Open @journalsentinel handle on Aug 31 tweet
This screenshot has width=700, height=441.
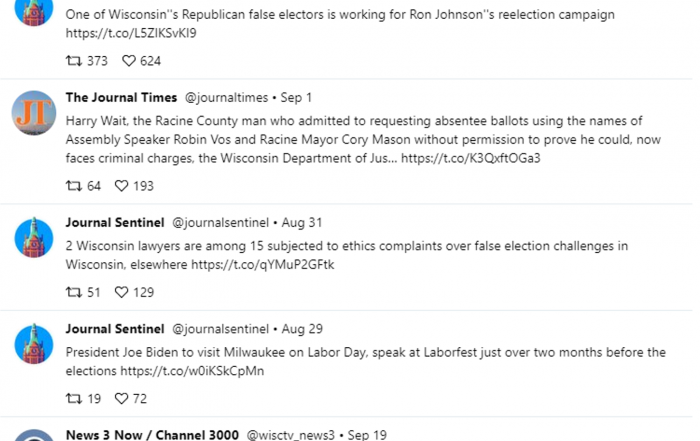click(221, 222)
